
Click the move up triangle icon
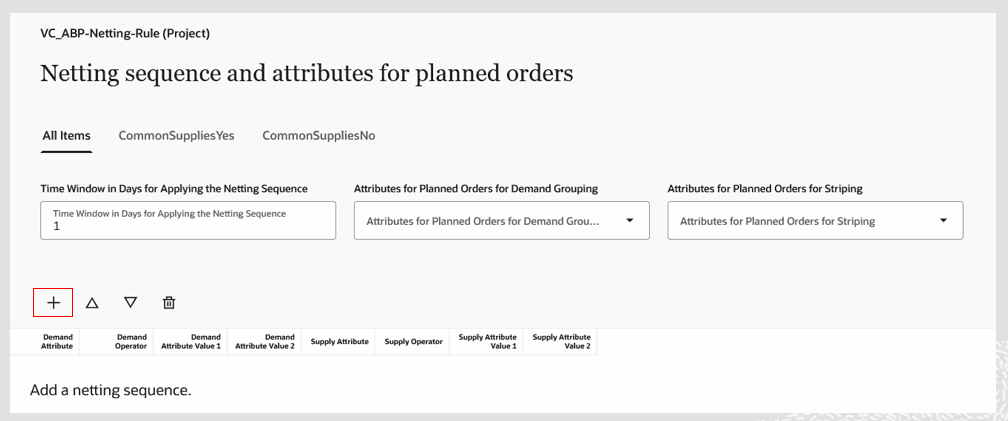(x=92, y=302)
